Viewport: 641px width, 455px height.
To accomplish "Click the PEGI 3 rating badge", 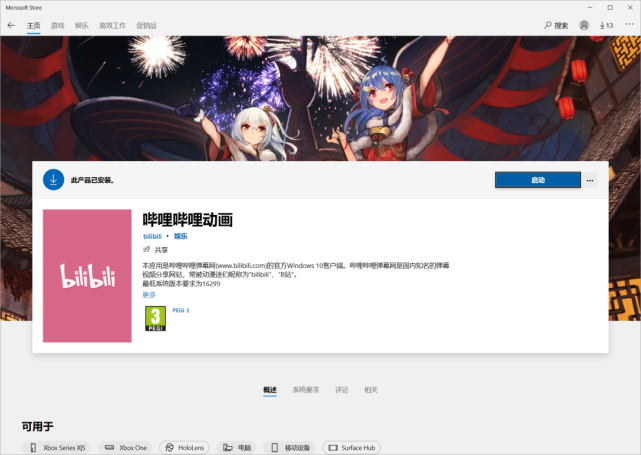I will [155, 318].
